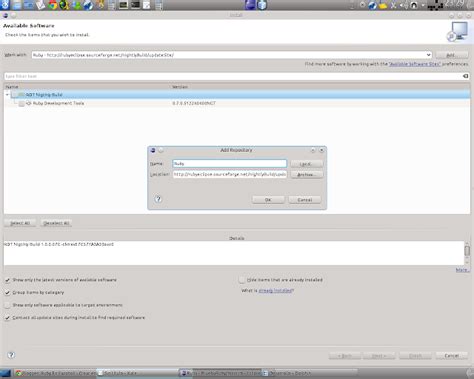Tick the Ruby Development Tools checkbox

22,104
